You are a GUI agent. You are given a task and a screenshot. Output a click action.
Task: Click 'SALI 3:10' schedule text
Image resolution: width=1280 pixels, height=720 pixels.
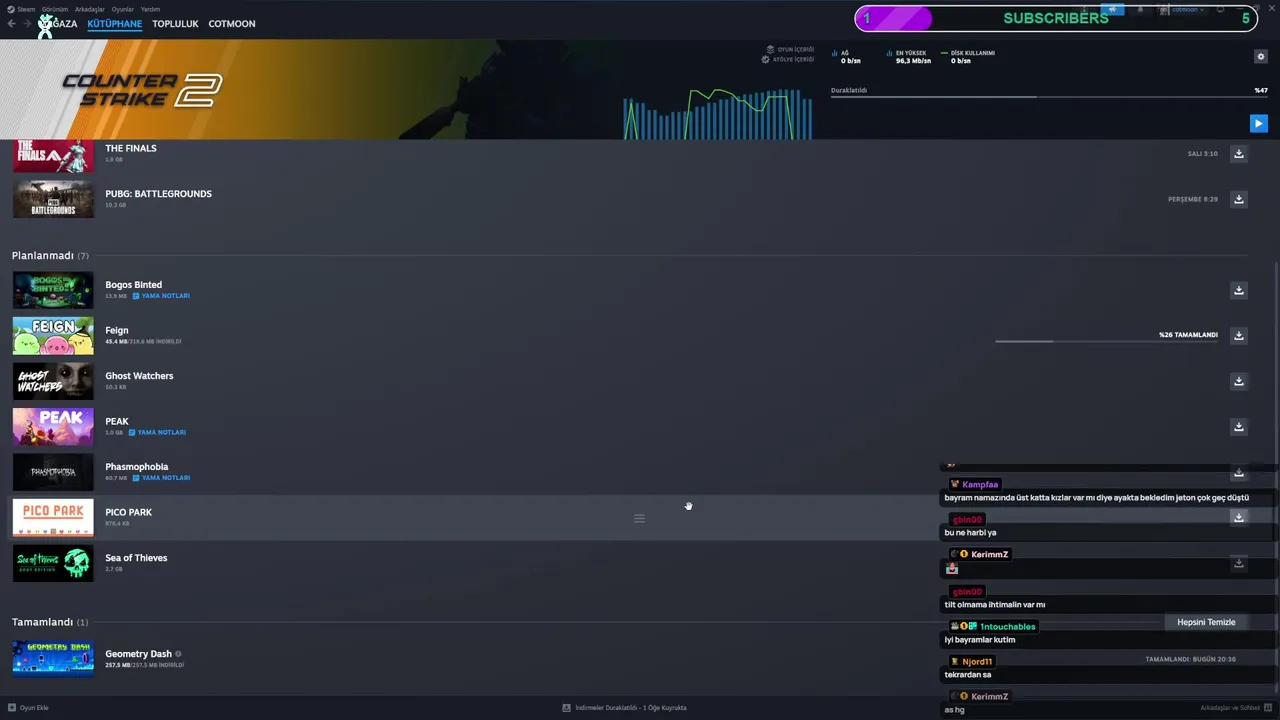click(x=1202, y=154)
